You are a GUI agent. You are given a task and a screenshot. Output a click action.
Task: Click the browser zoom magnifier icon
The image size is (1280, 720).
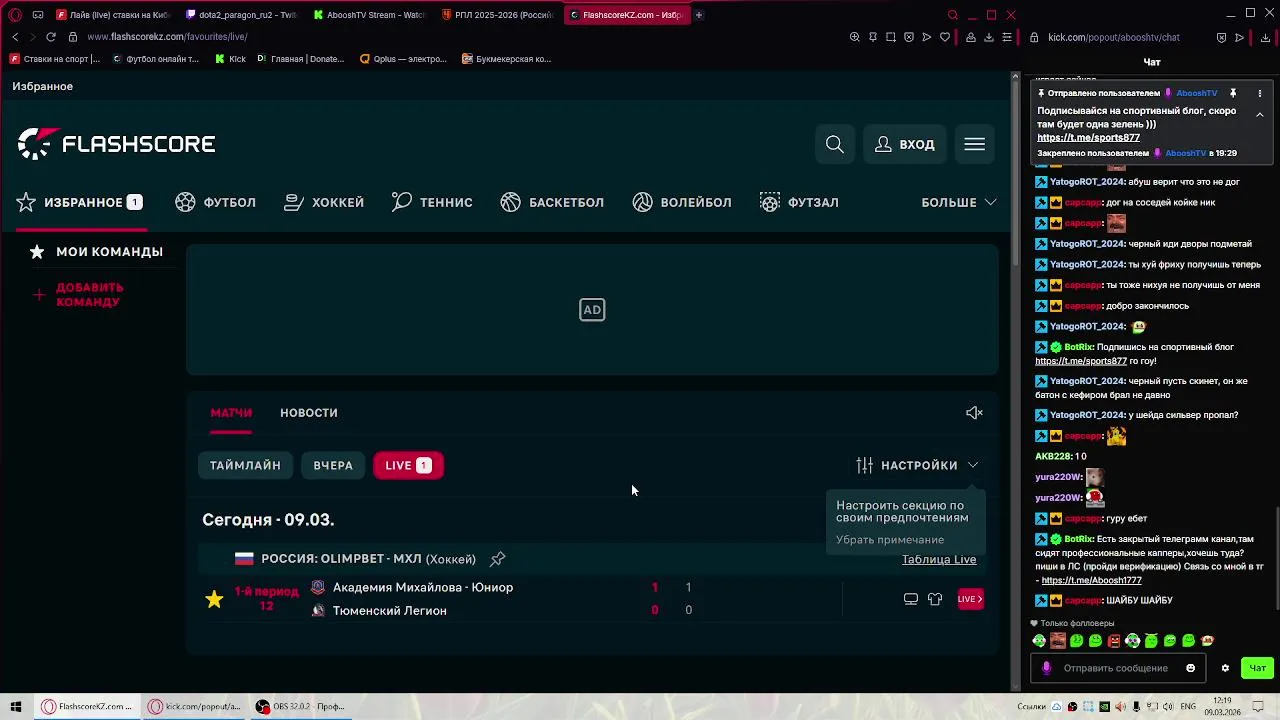point(854,37)
